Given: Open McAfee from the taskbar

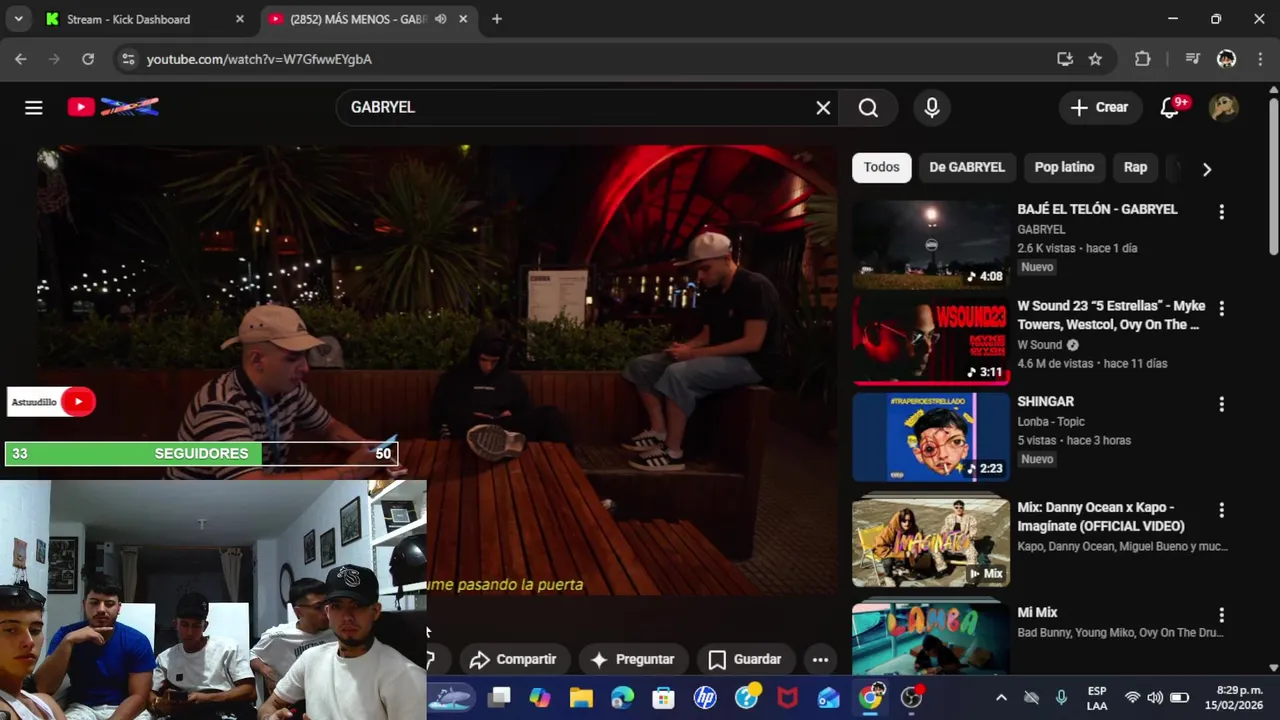Looking at the screenshot, I should point(788,697).
